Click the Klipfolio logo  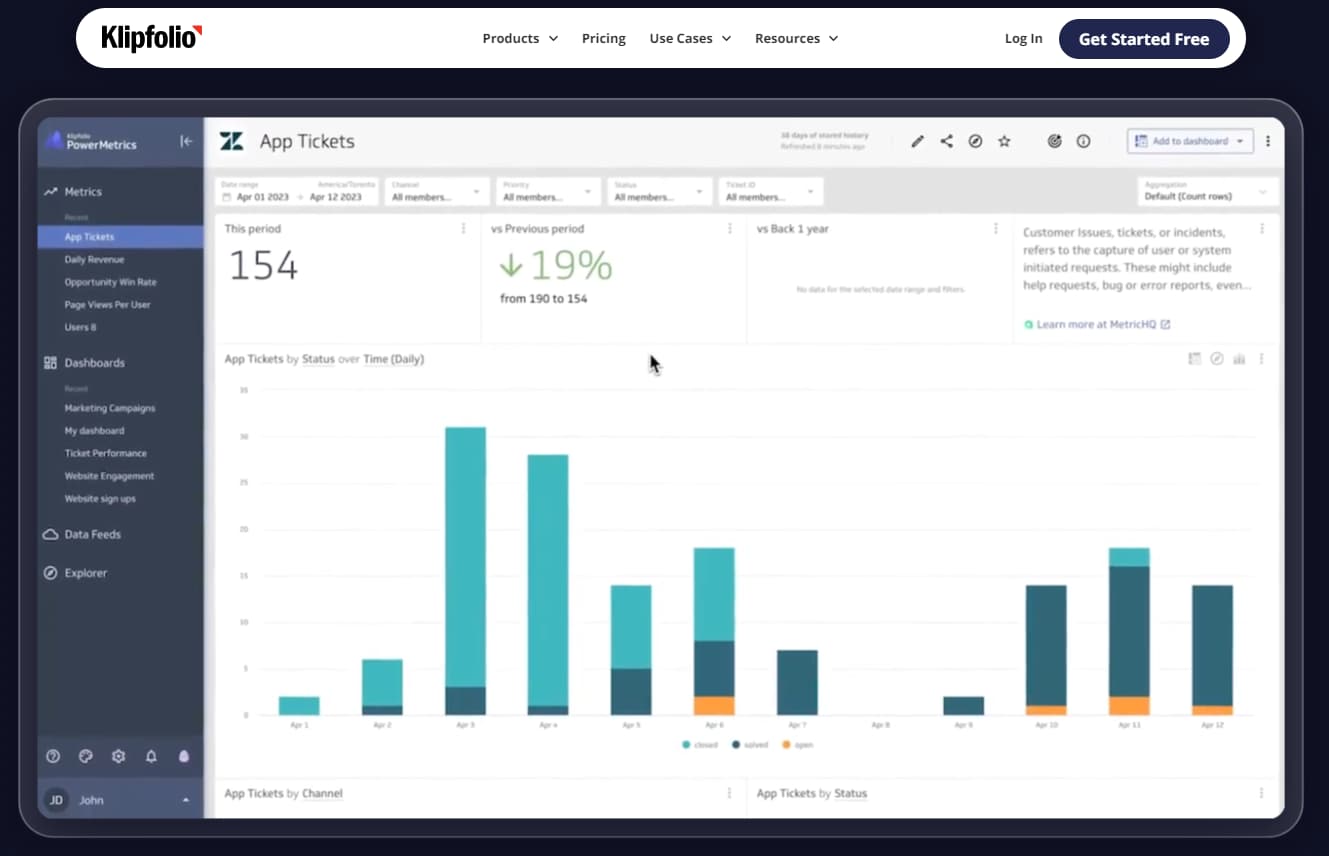tap(152, 38)
